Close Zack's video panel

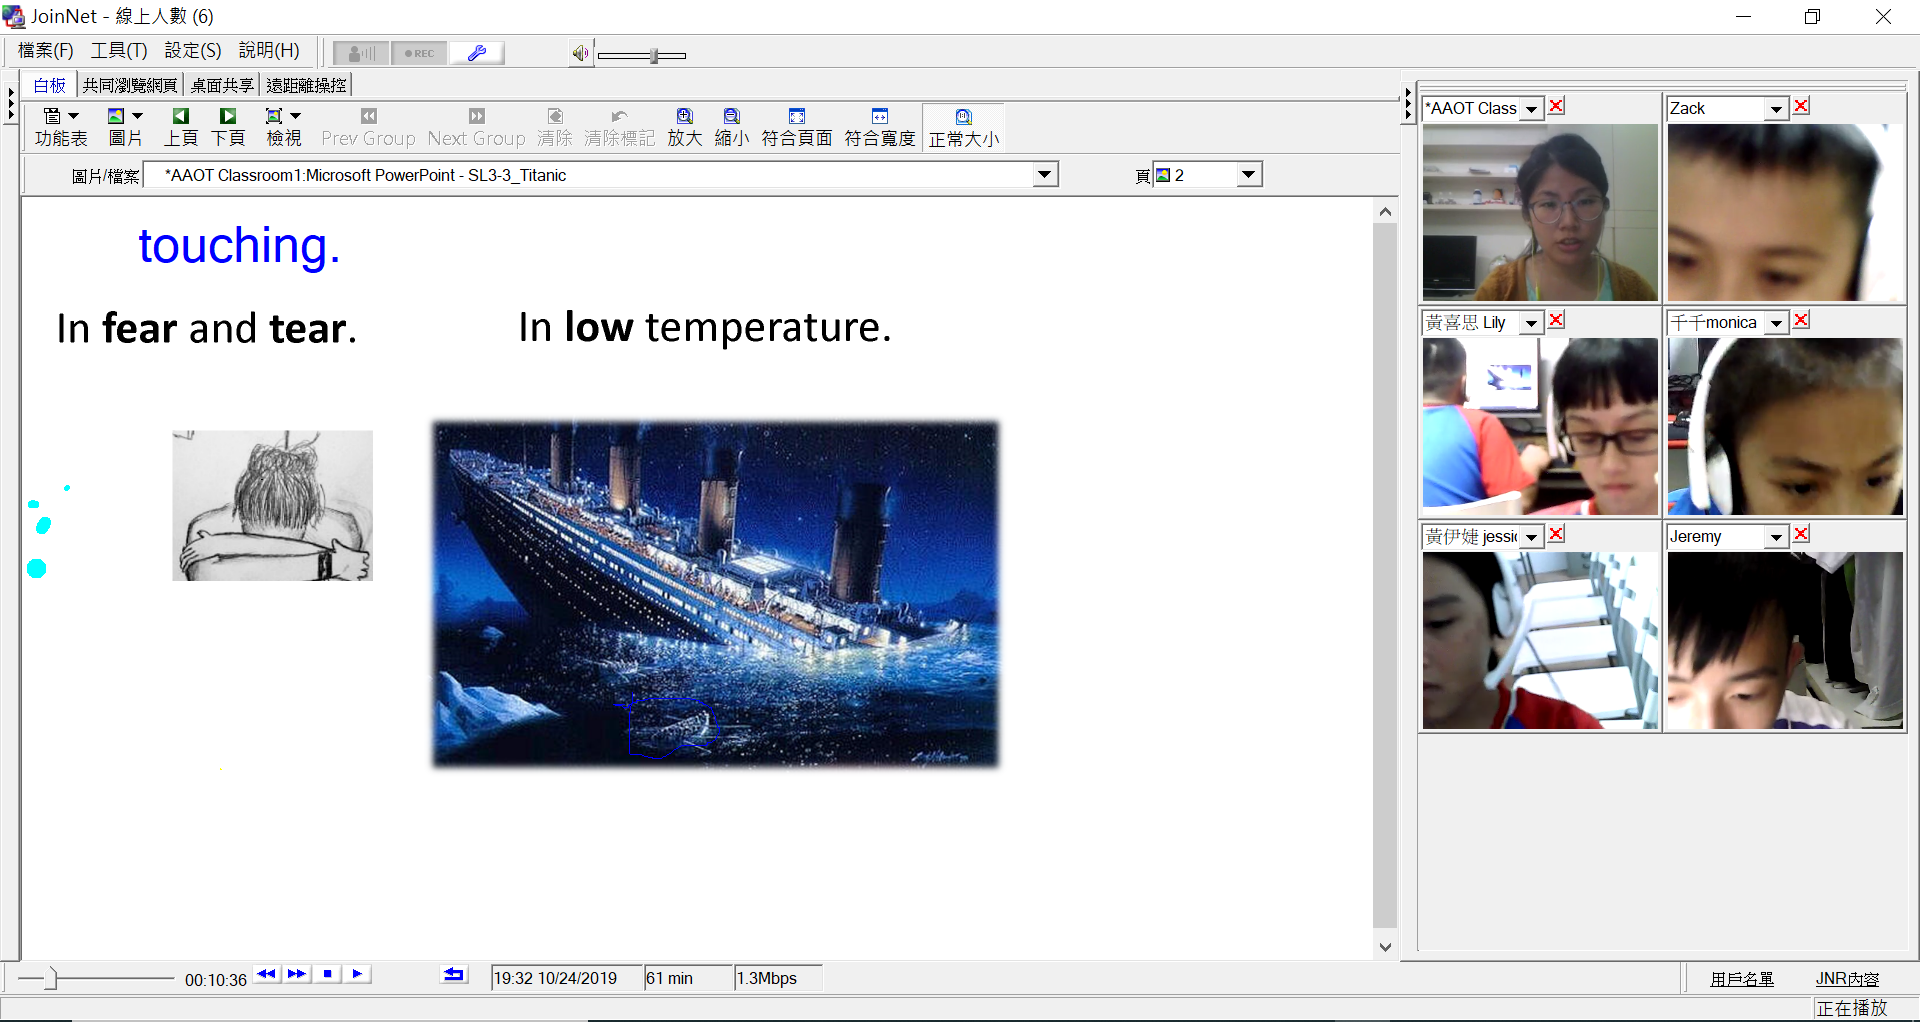point(1801,106)
